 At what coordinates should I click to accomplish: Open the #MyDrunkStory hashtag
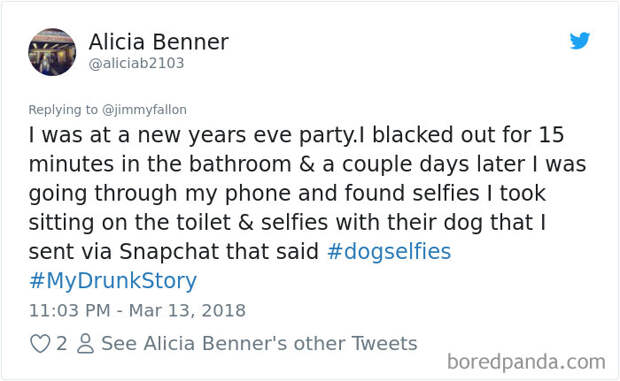(113, 281)
